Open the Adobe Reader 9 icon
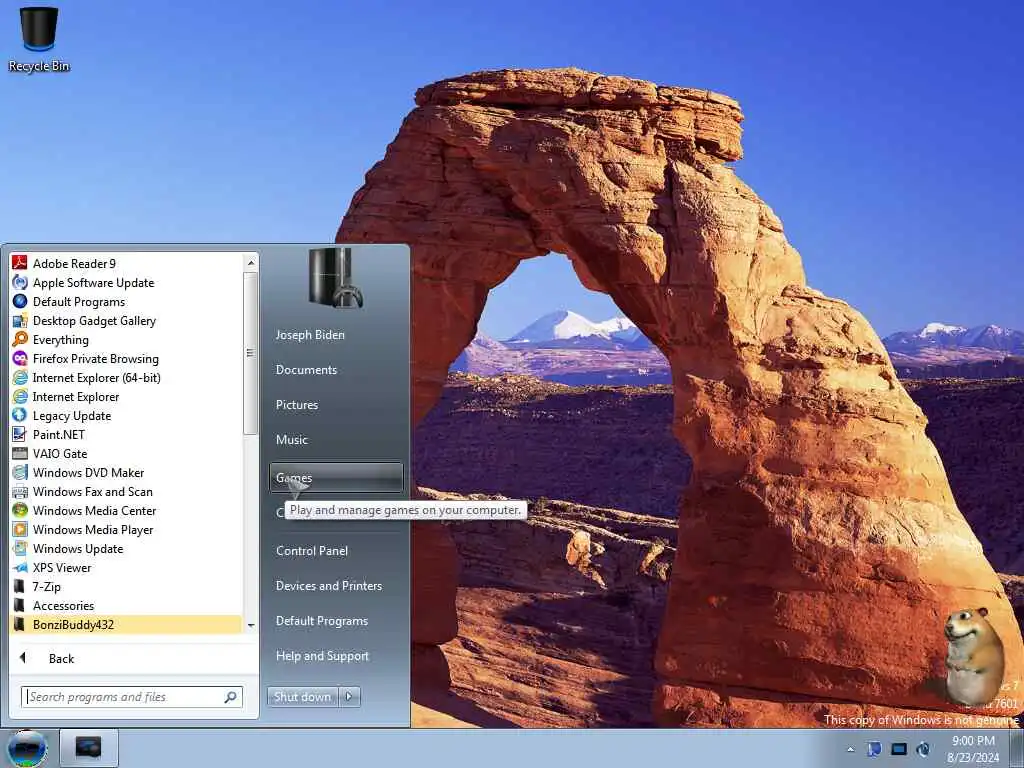The height and width of the screenshot is (768, 1024). (x=20, y=263)
